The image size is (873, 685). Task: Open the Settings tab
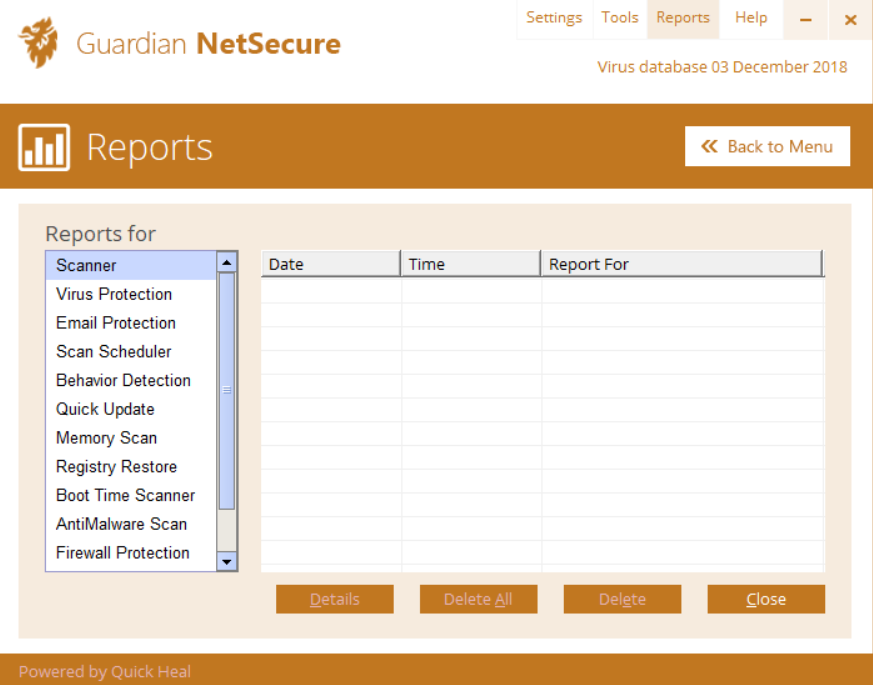click(x=554, y=17)
